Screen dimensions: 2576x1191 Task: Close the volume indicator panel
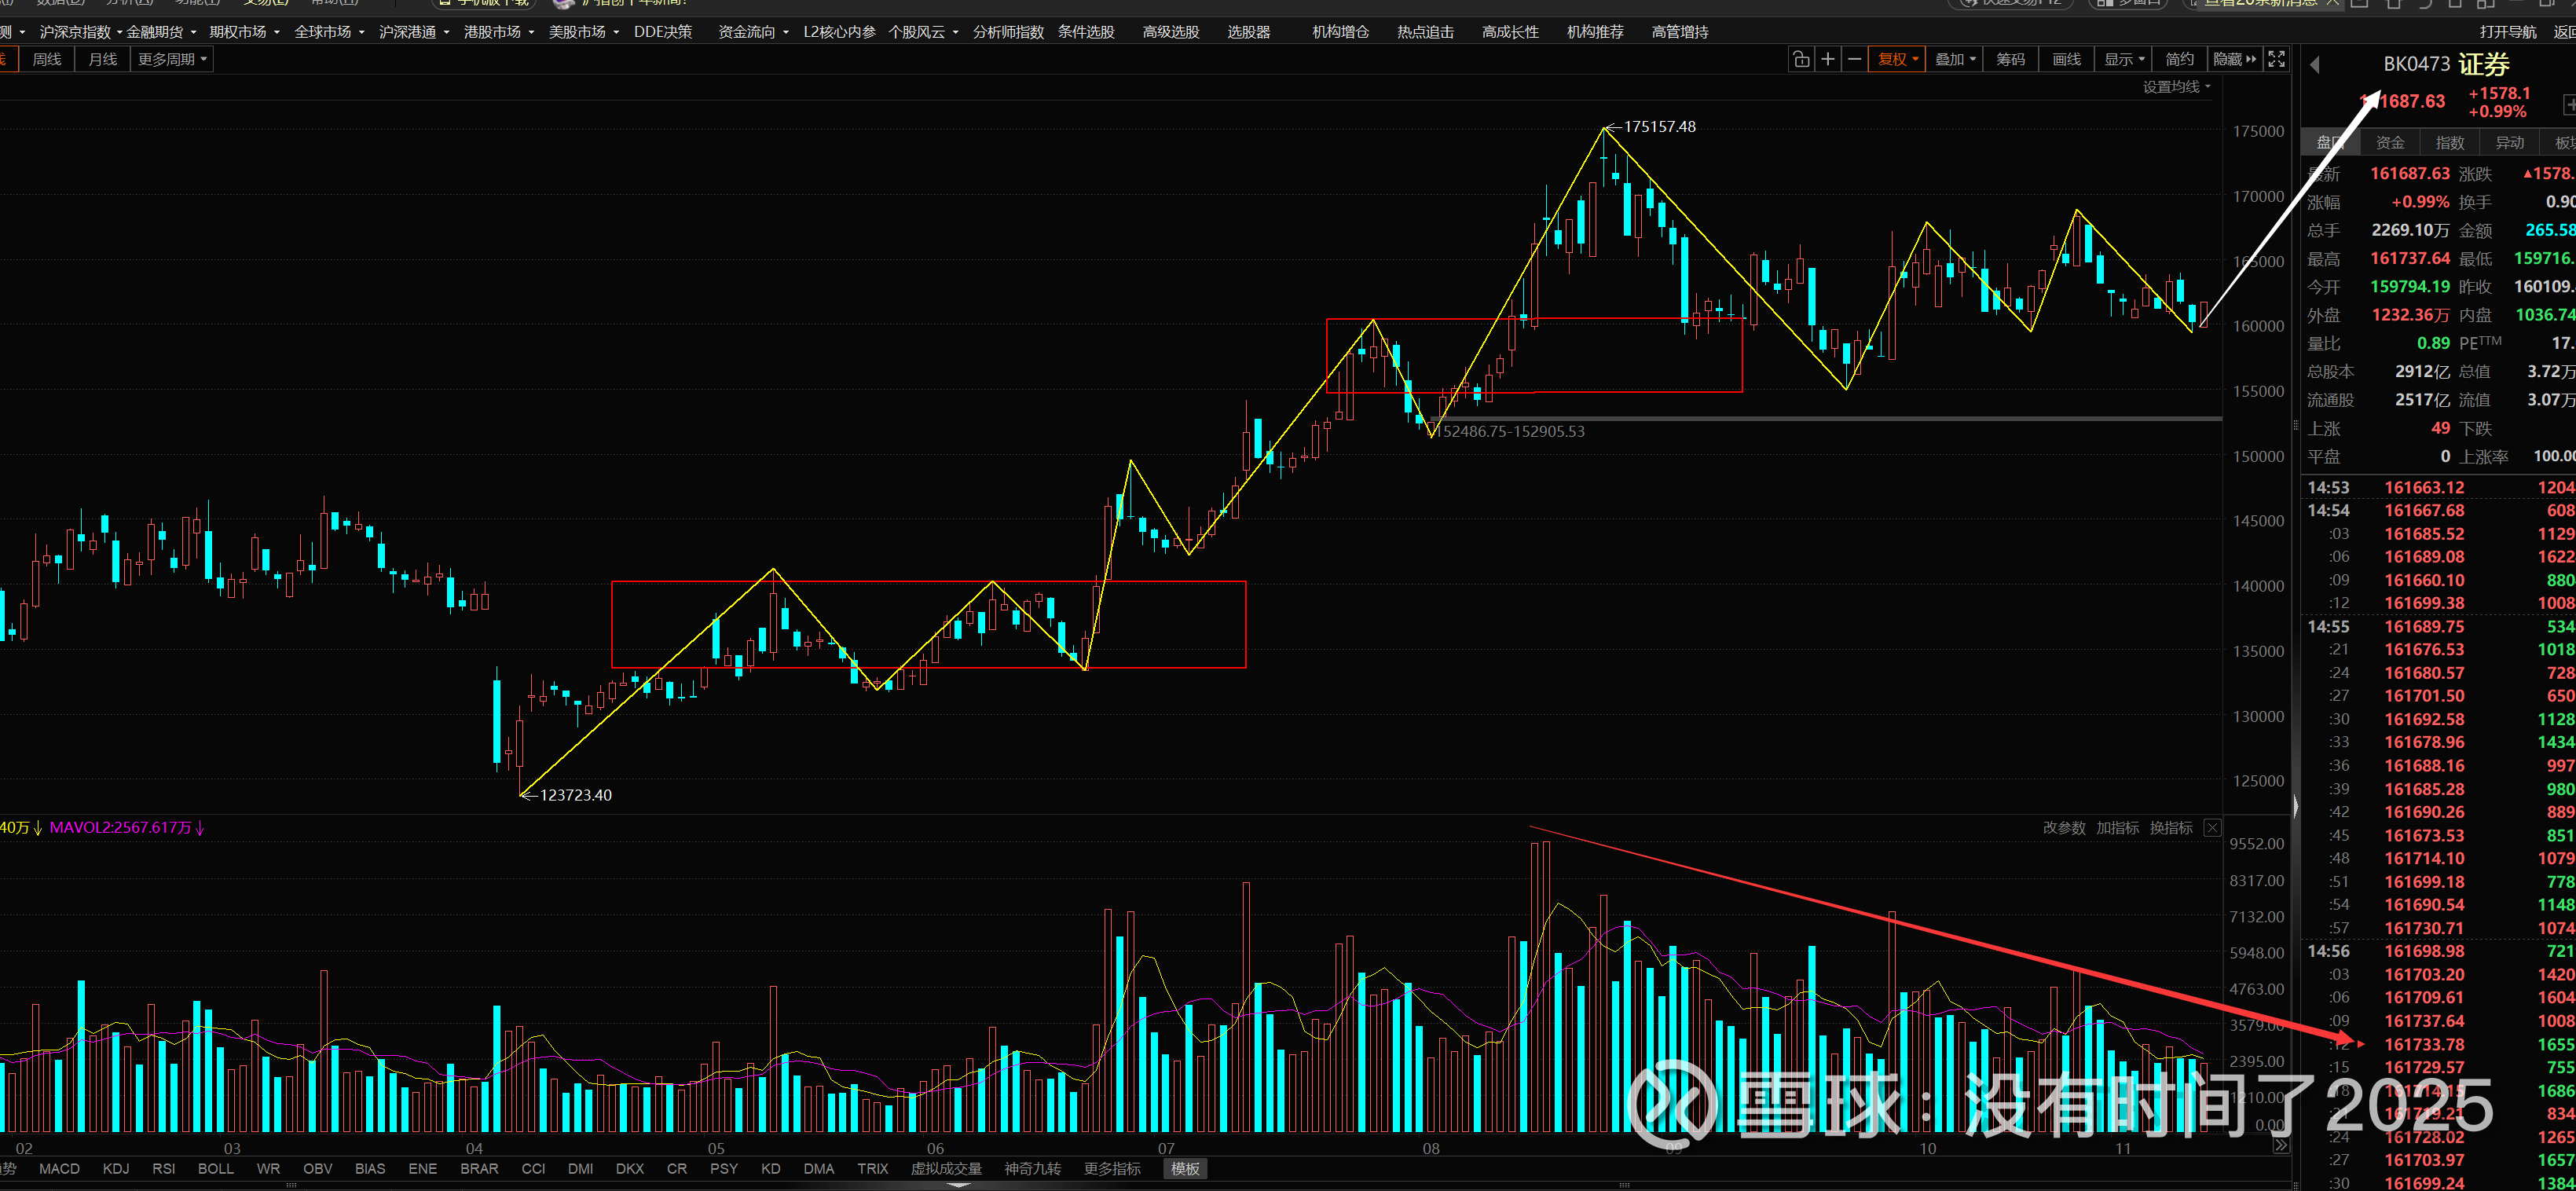coord(2213,828)
